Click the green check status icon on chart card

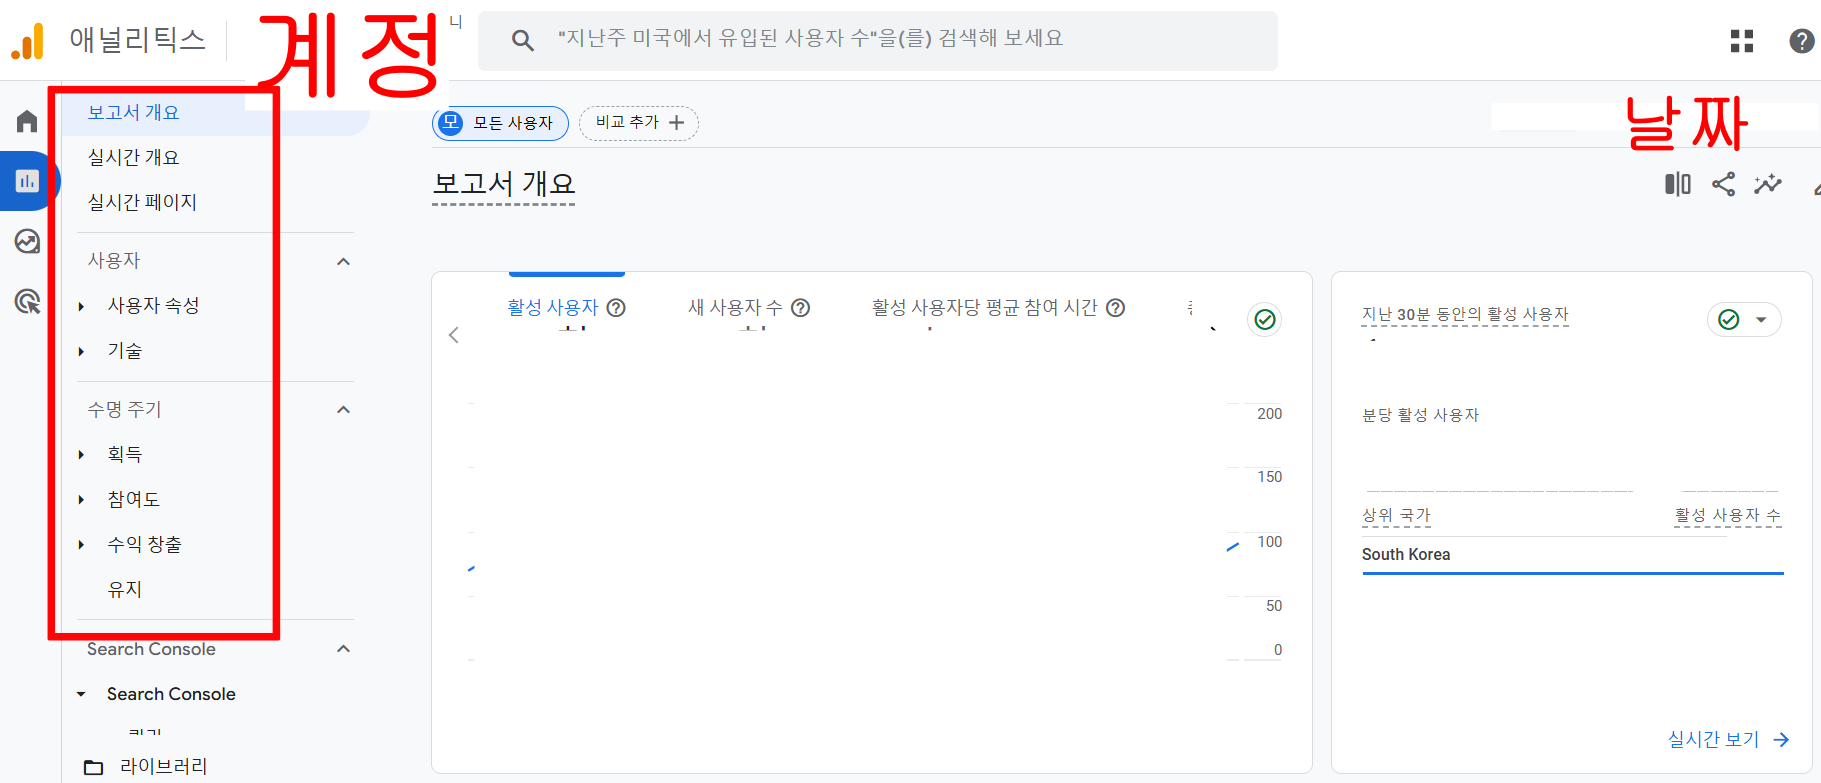click(x=1265, y=319)
